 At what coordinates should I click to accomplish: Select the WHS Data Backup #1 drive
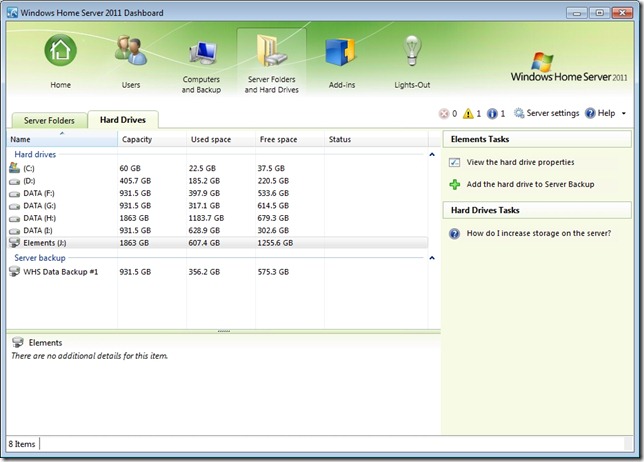coord(60,271)
